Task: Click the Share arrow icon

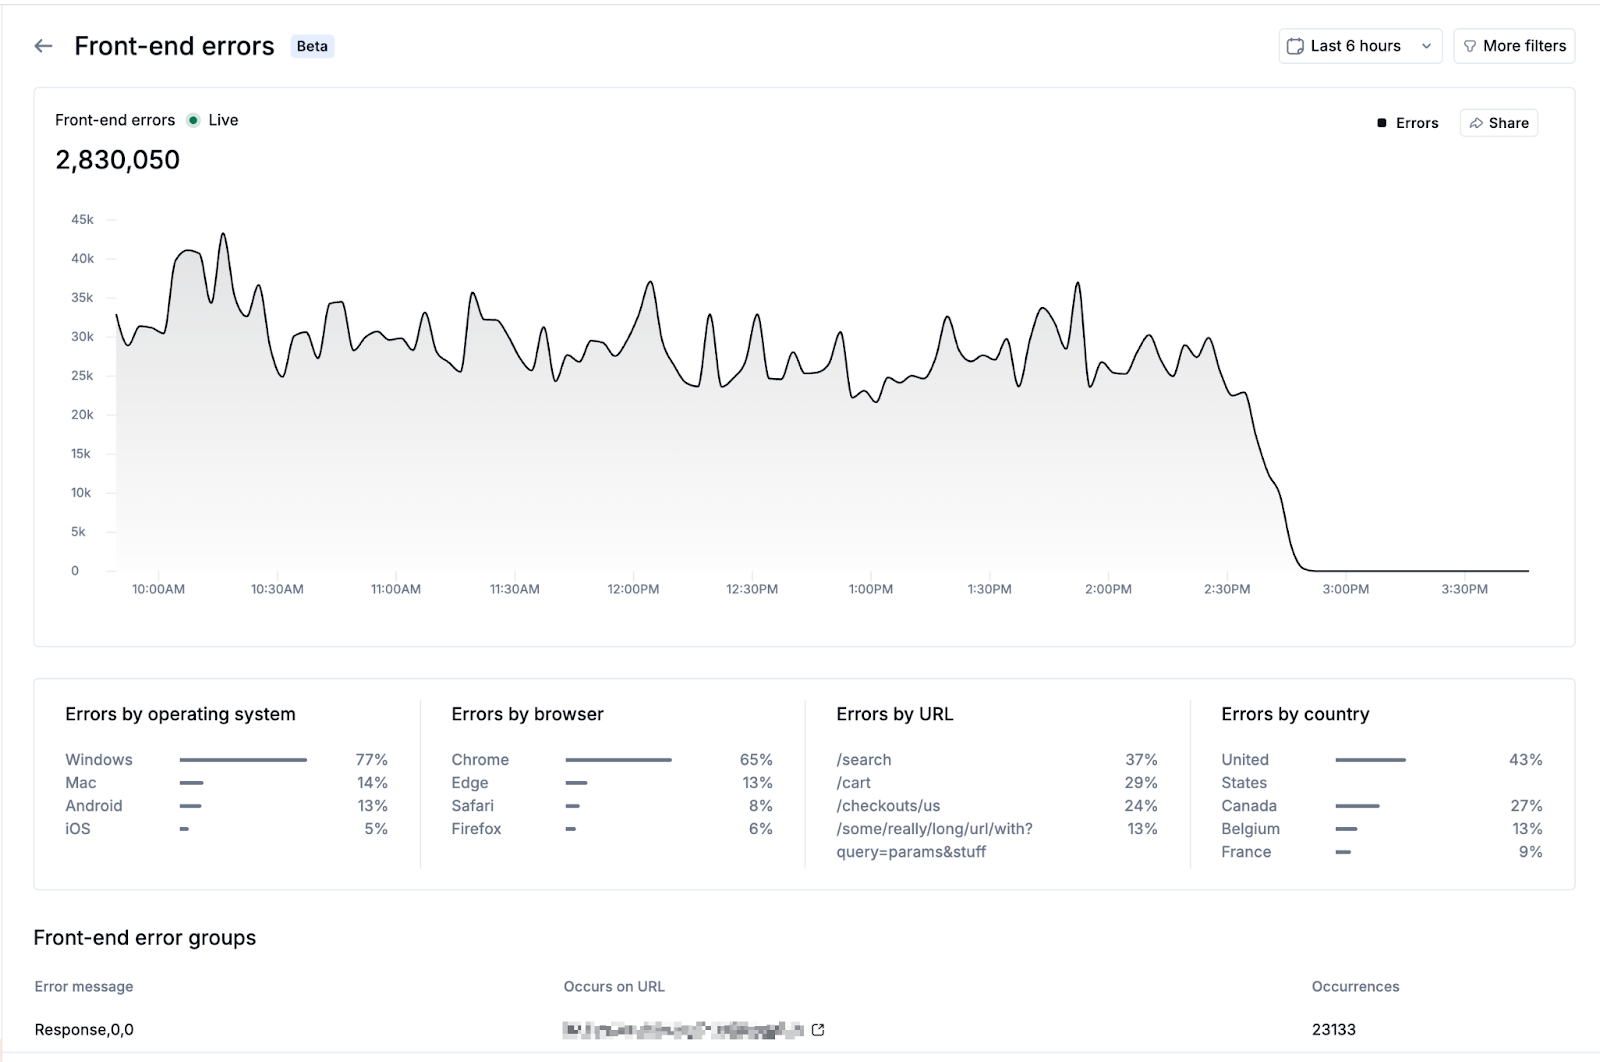Action: [x=1476, y=123]
